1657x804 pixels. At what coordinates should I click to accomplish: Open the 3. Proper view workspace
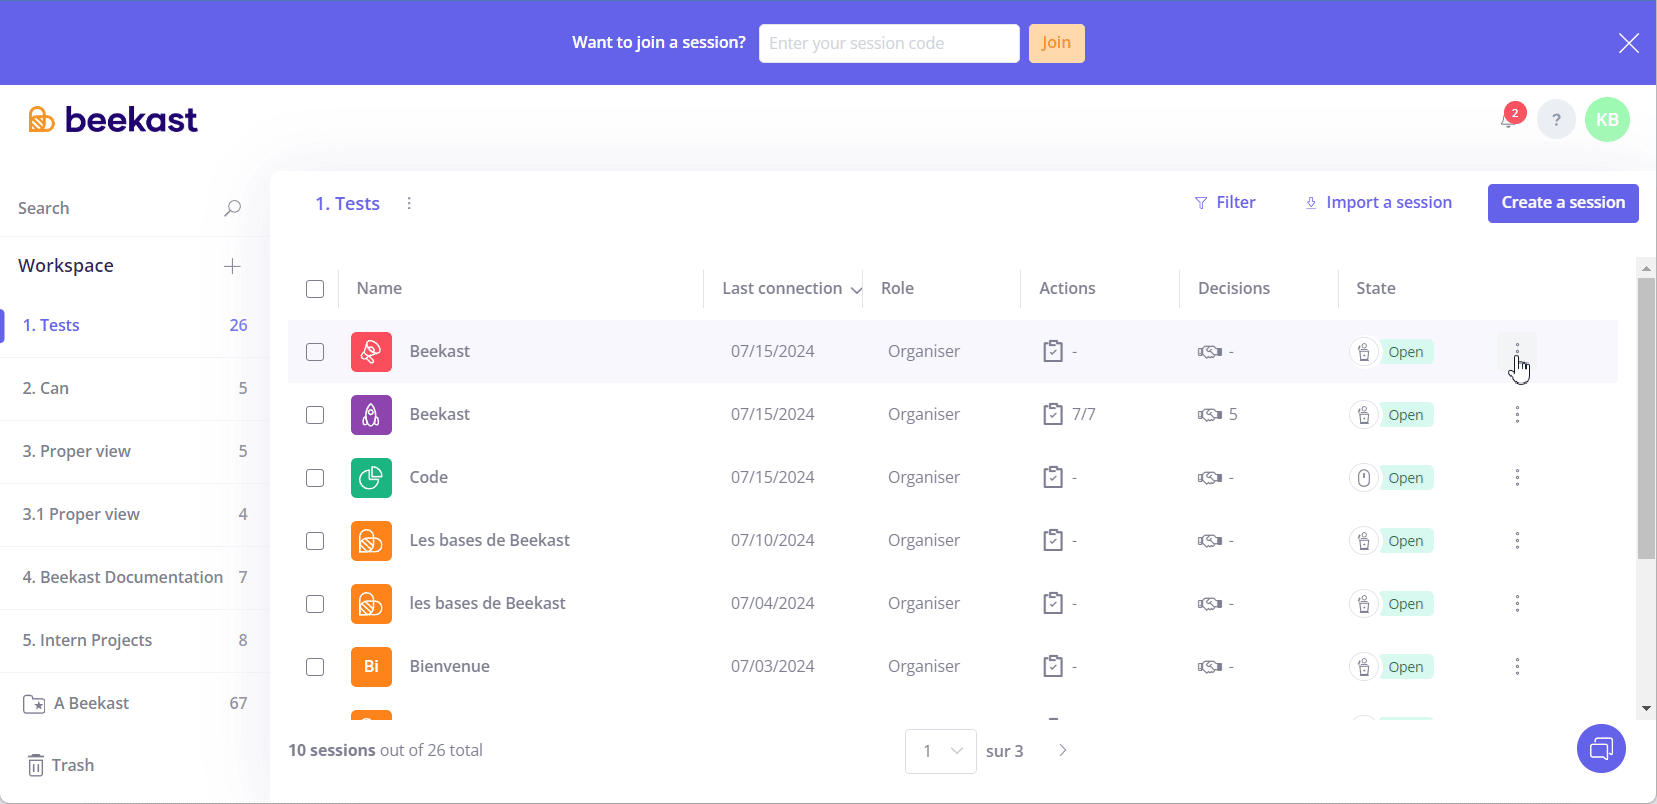coord(135,452)
